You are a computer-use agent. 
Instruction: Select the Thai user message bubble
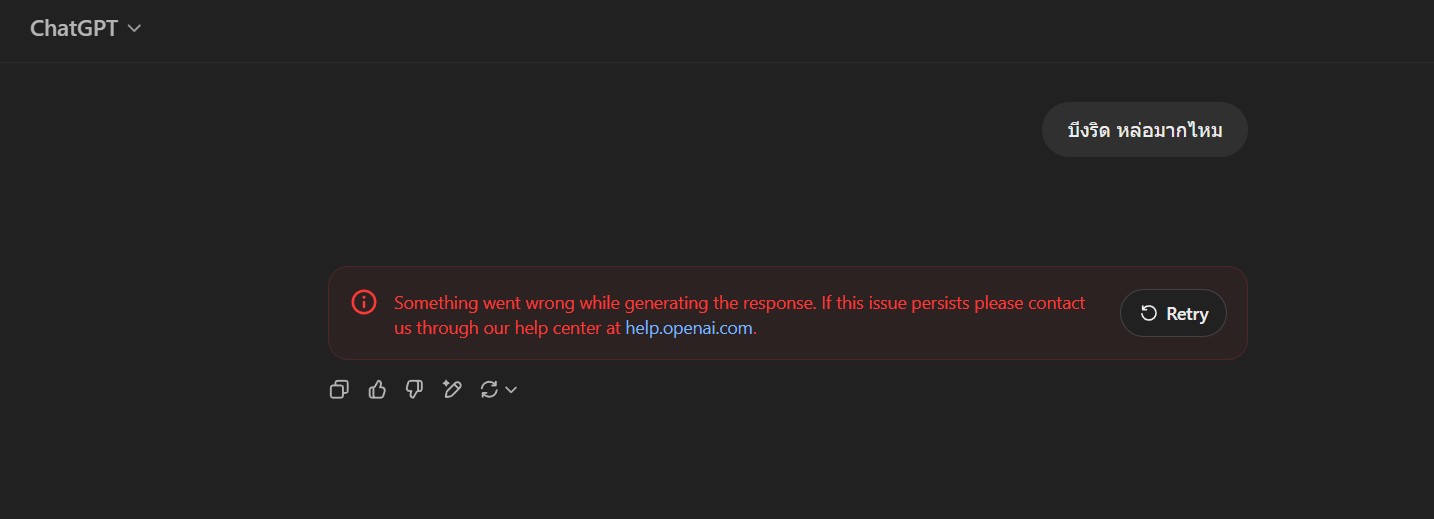click(x=1145, y=130)
